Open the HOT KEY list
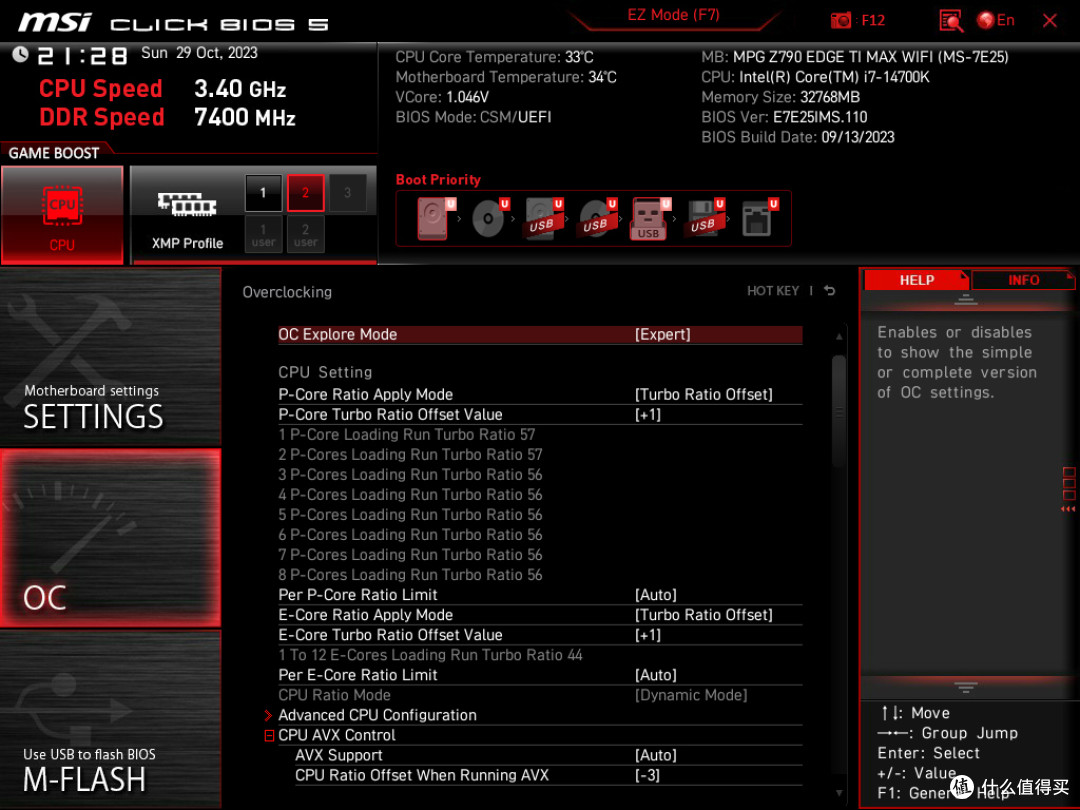This screenshot has width=1080, height=810. tap(773, 291)
